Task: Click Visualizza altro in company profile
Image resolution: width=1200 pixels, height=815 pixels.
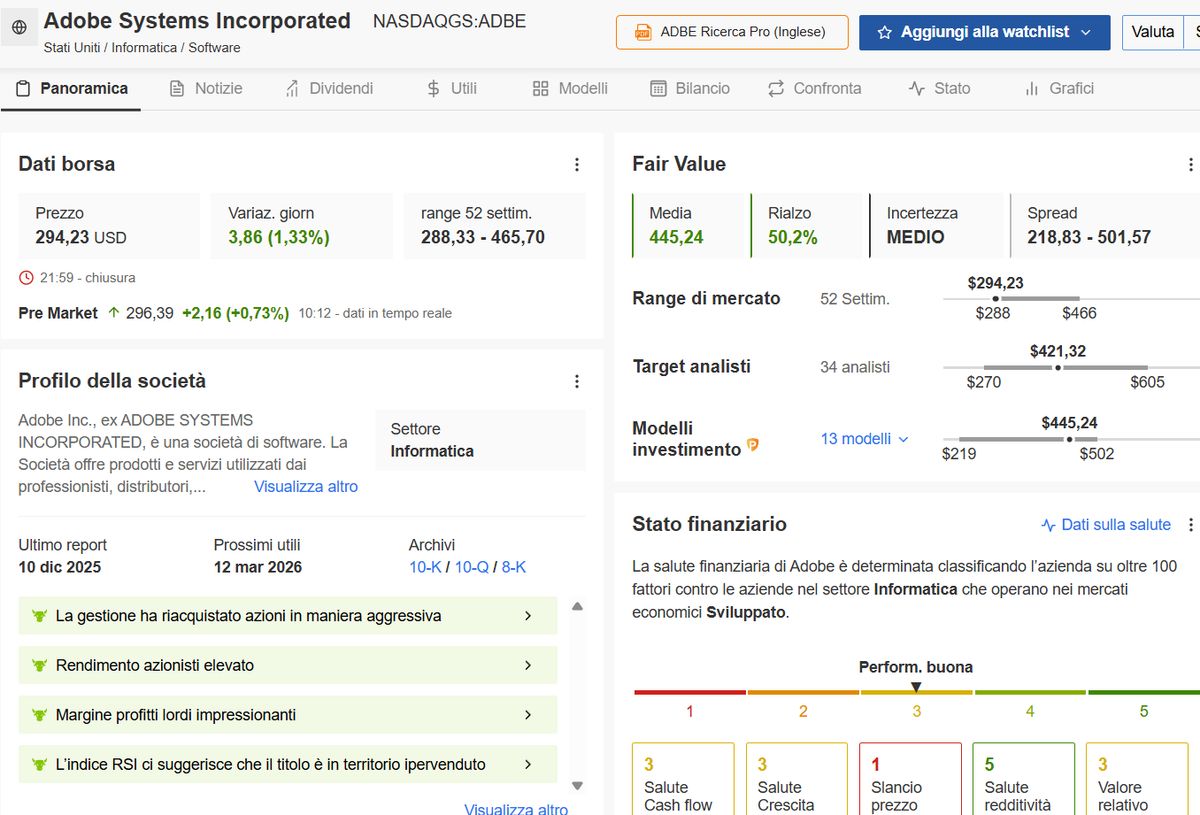Action: pyautogui.click(x=305, y=487)
